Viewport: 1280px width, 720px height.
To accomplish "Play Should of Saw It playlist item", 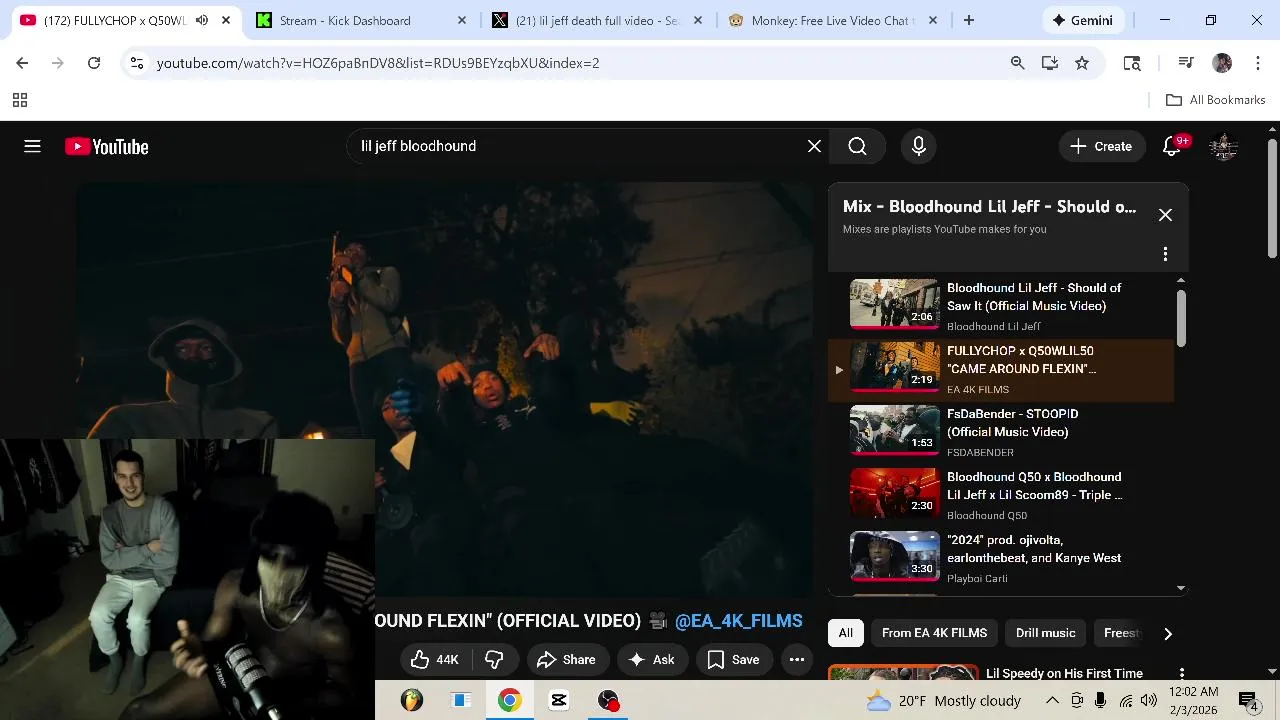I will click(x=1001, y=305).
